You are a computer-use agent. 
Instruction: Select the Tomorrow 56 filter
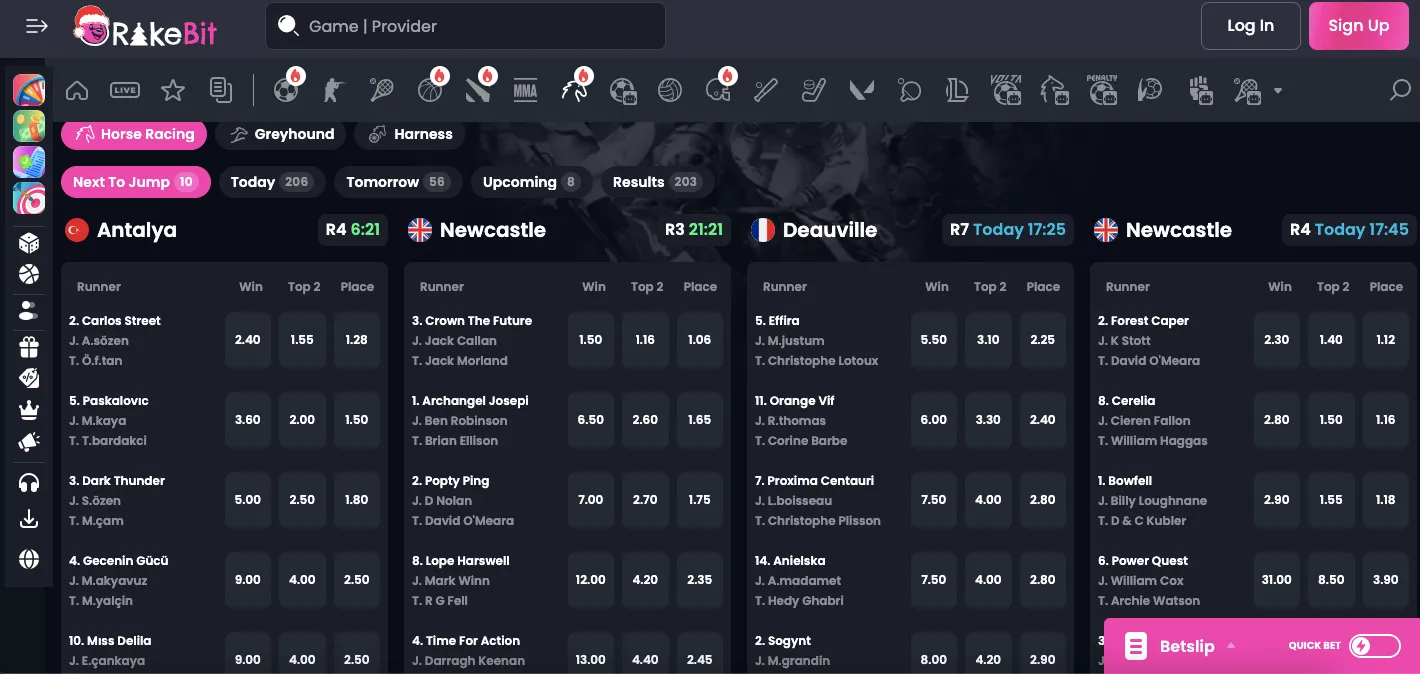point(398,182)
